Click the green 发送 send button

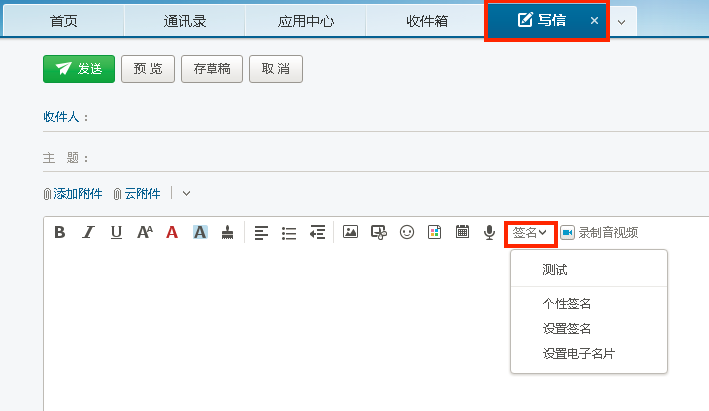[x=79, y=68]
